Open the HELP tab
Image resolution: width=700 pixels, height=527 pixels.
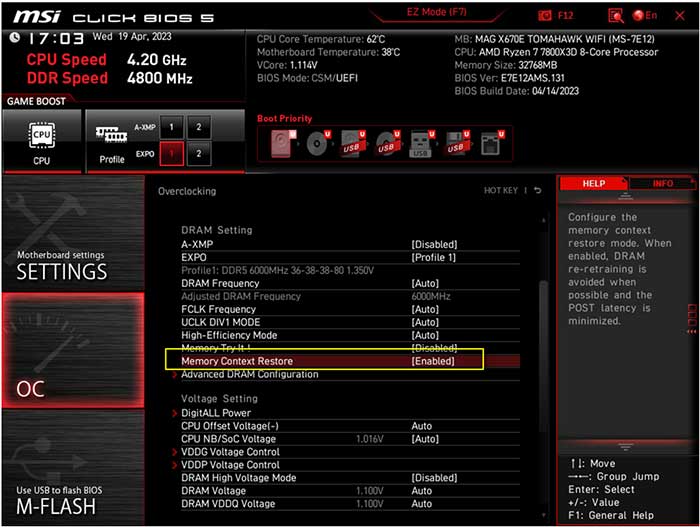point(593,184)
